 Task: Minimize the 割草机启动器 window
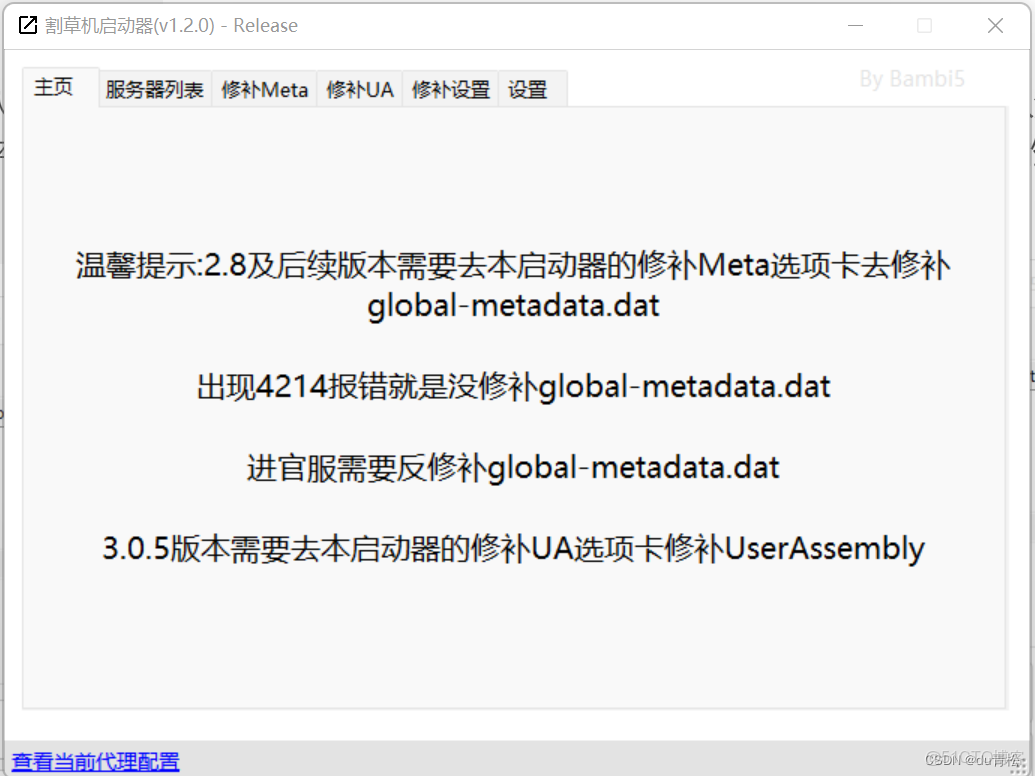[855, 25]
